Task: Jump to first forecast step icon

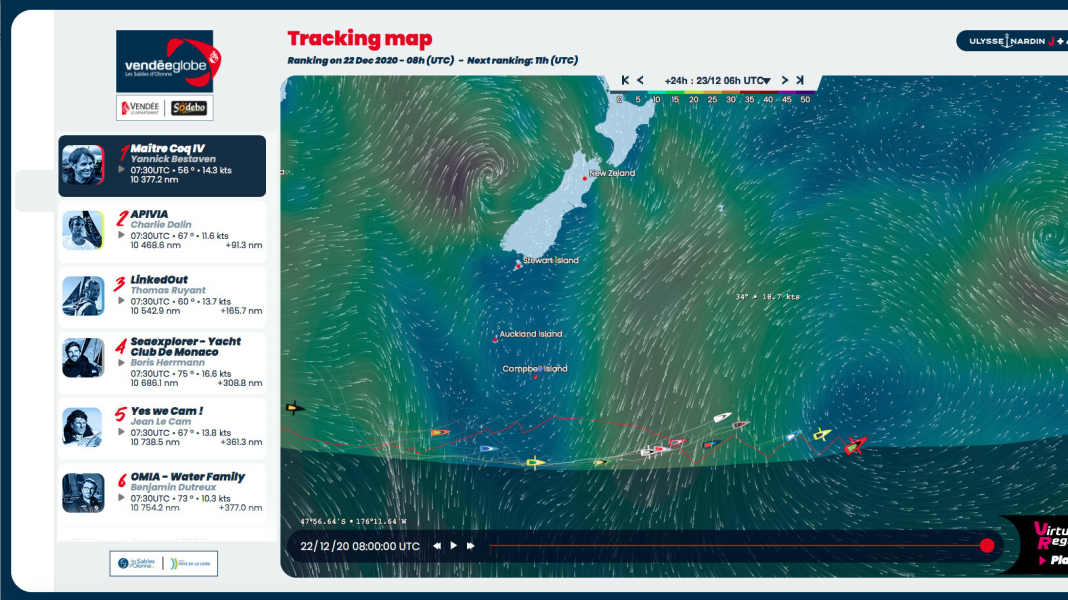Action: coord(625,80)
